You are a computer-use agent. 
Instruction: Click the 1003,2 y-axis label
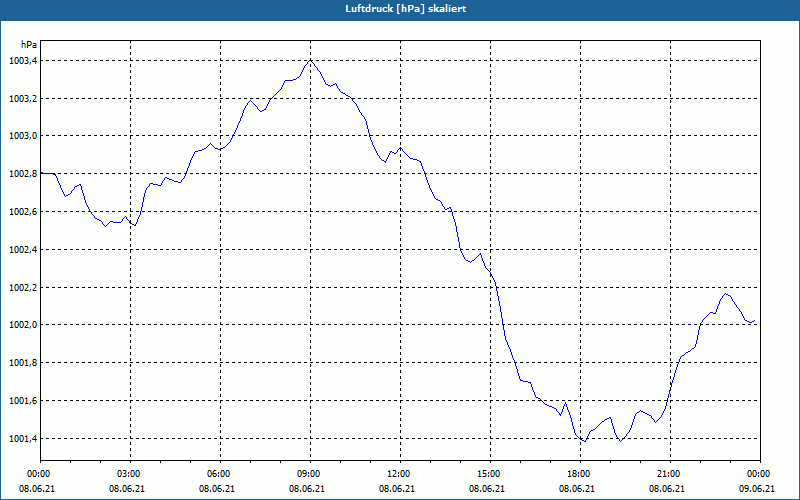[x=23, y=99]
